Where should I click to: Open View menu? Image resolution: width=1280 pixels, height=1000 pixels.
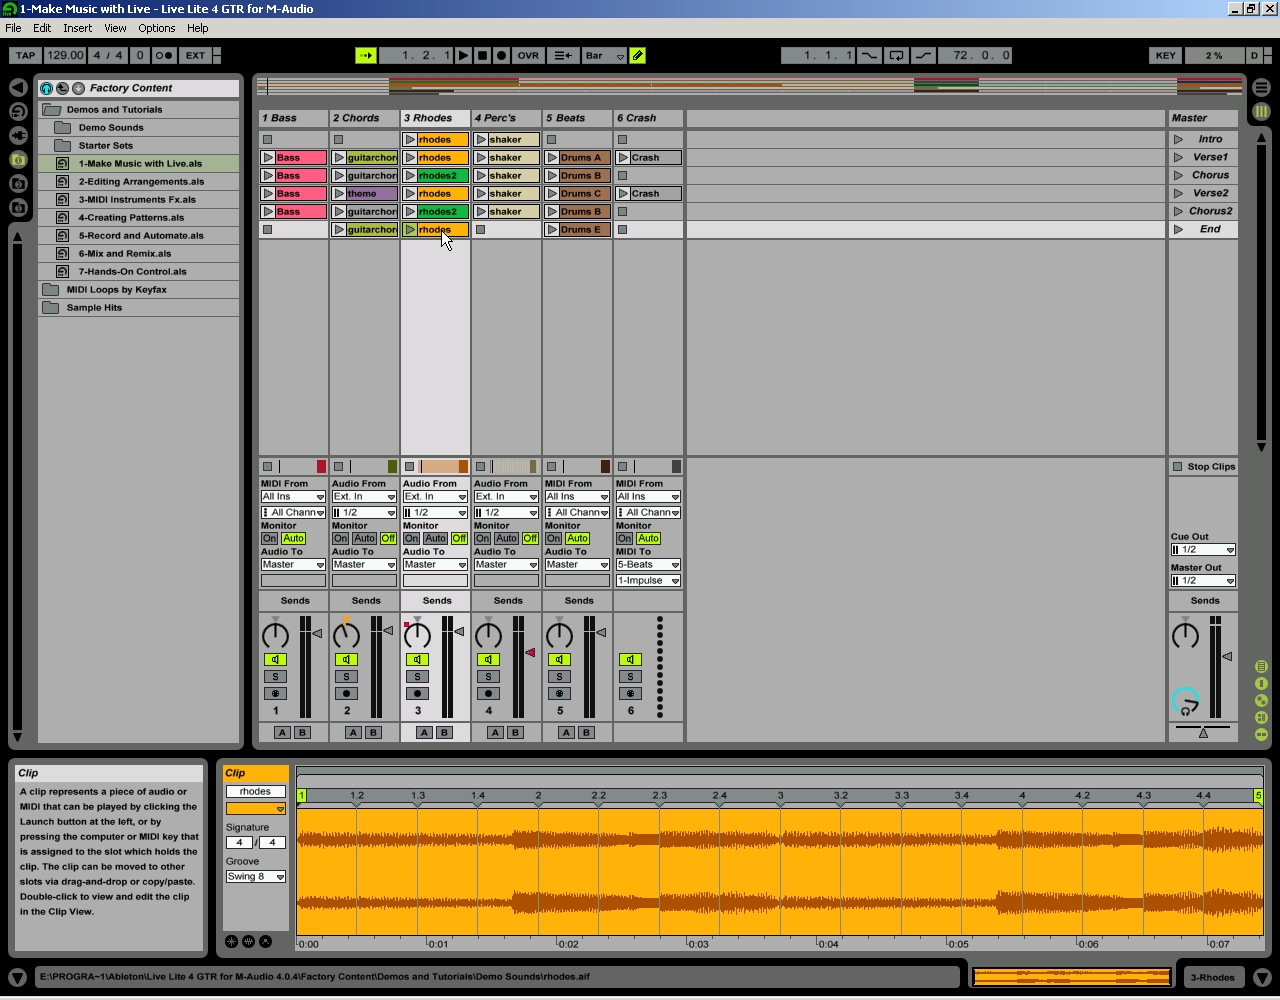pos(115,28)
